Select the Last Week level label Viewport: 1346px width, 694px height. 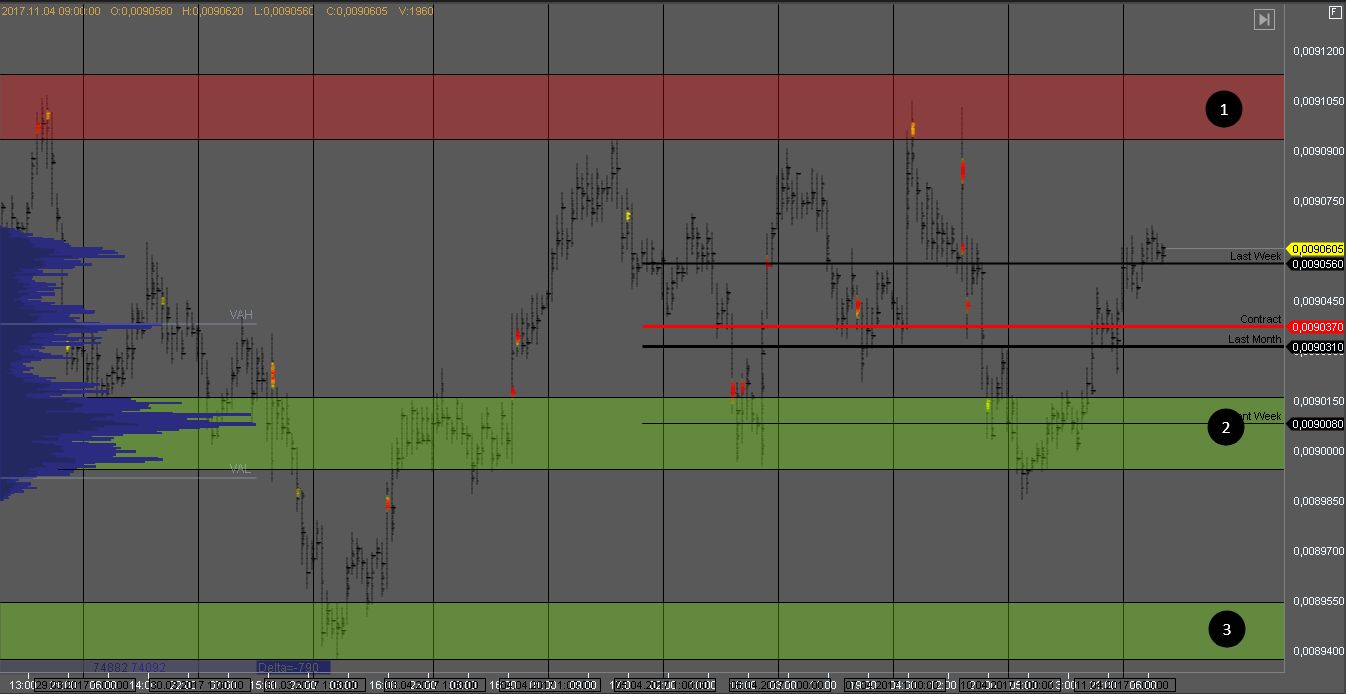(x=1255, y=257)
